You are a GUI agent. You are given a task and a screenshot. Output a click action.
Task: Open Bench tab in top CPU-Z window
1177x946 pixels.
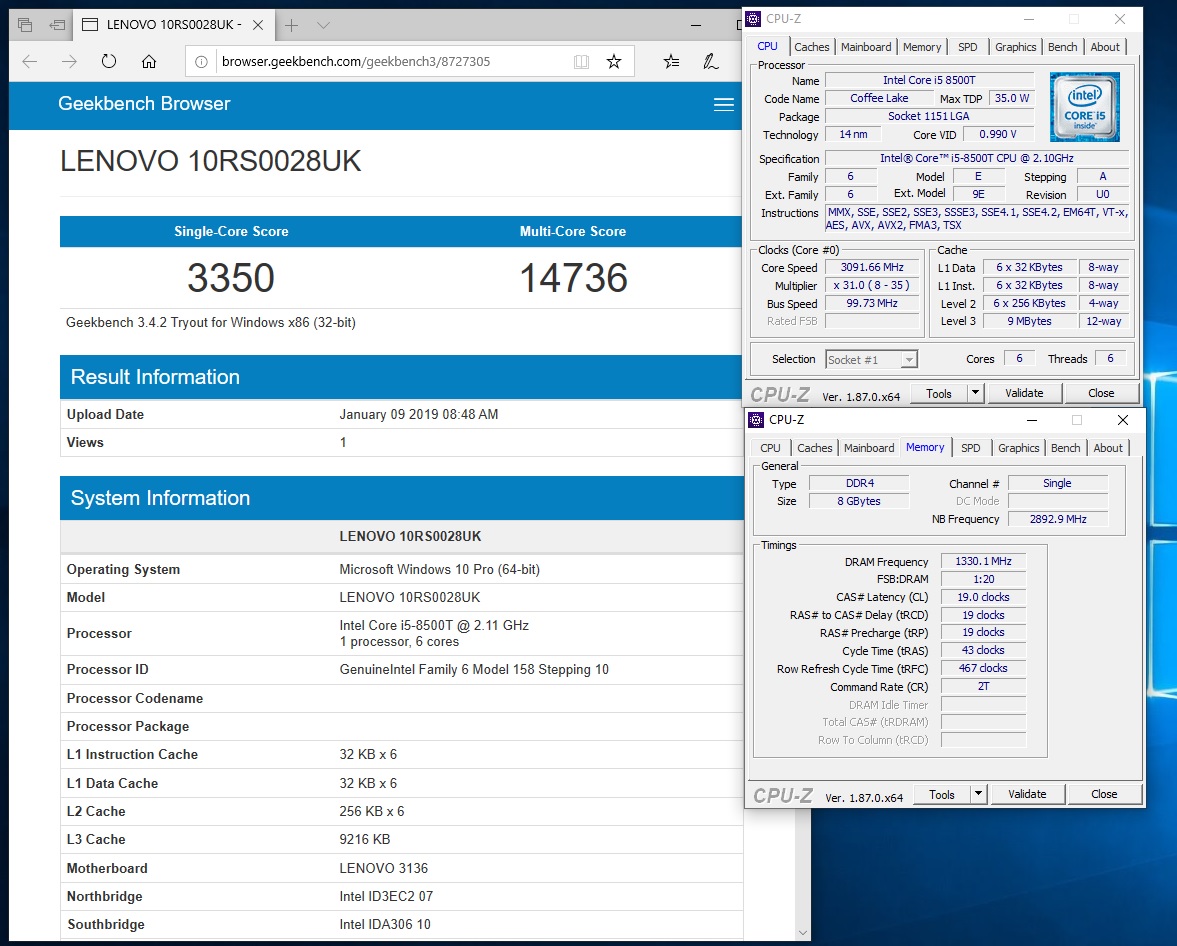click(1062, 47)
